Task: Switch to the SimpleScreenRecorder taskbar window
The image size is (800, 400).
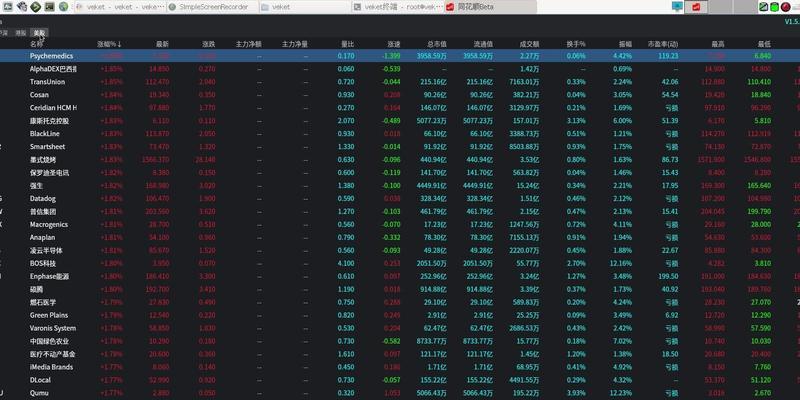Action: tap(211, 7)
